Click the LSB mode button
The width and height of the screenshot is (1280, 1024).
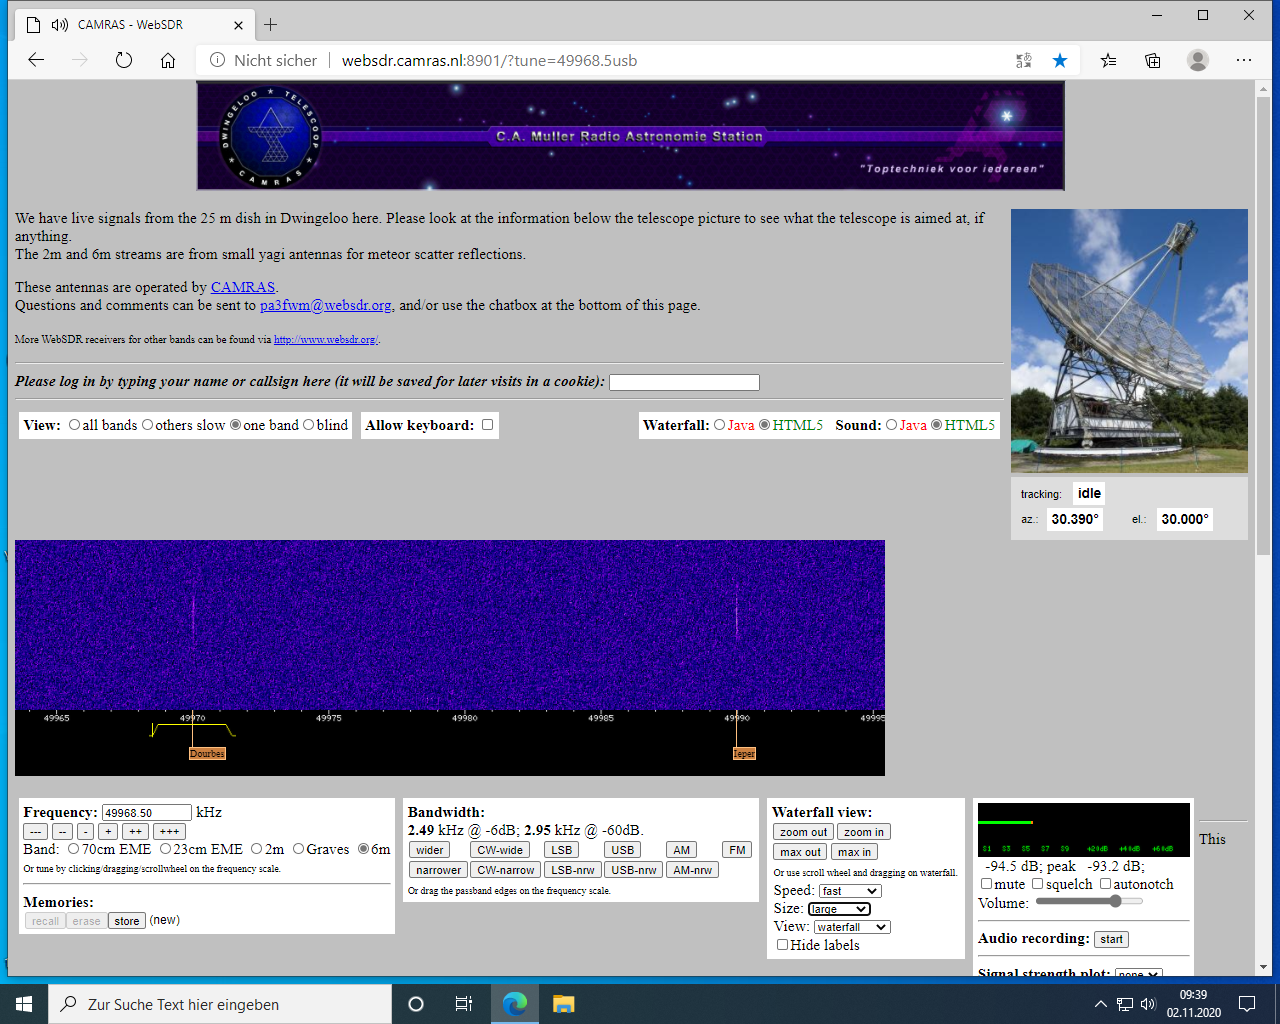tap(562, 850)
